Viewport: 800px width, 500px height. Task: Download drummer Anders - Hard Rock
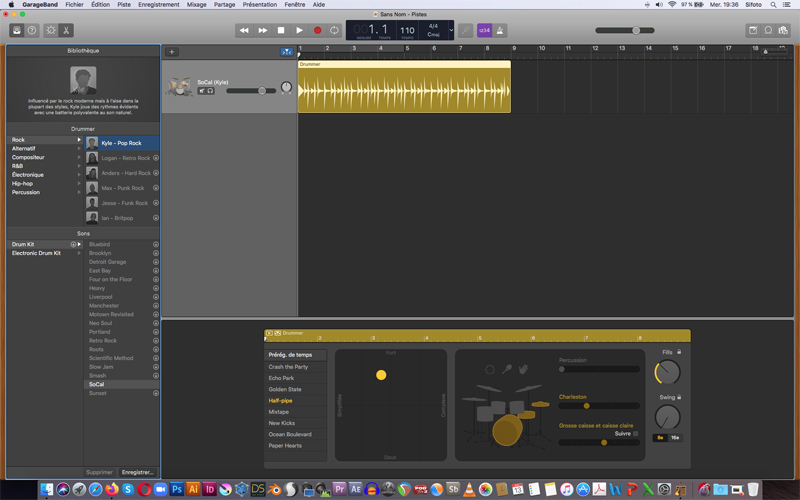(156, 173)
